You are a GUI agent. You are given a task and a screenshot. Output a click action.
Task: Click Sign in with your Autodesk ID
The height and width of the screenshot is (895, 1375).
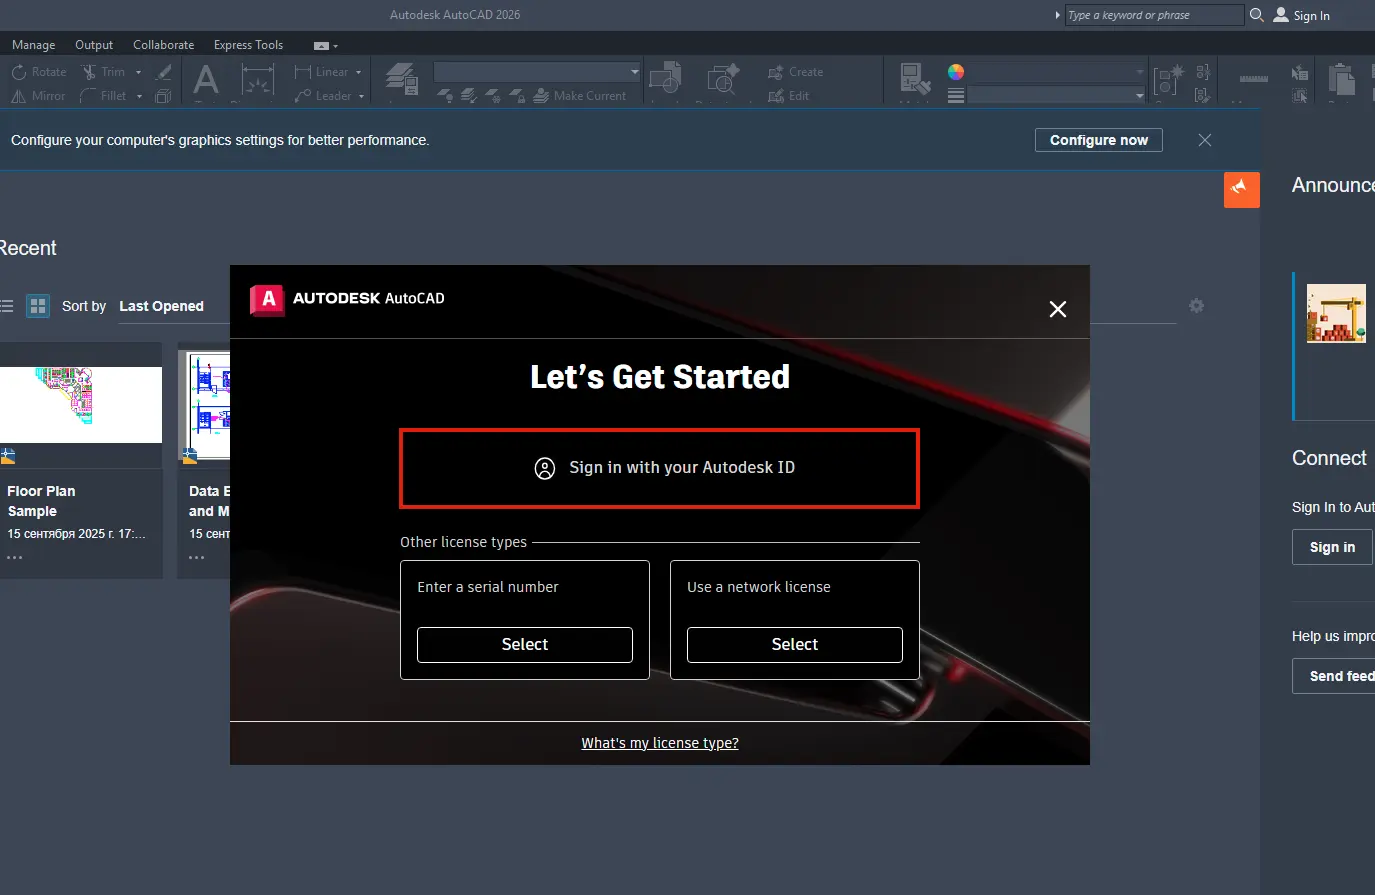659,468
